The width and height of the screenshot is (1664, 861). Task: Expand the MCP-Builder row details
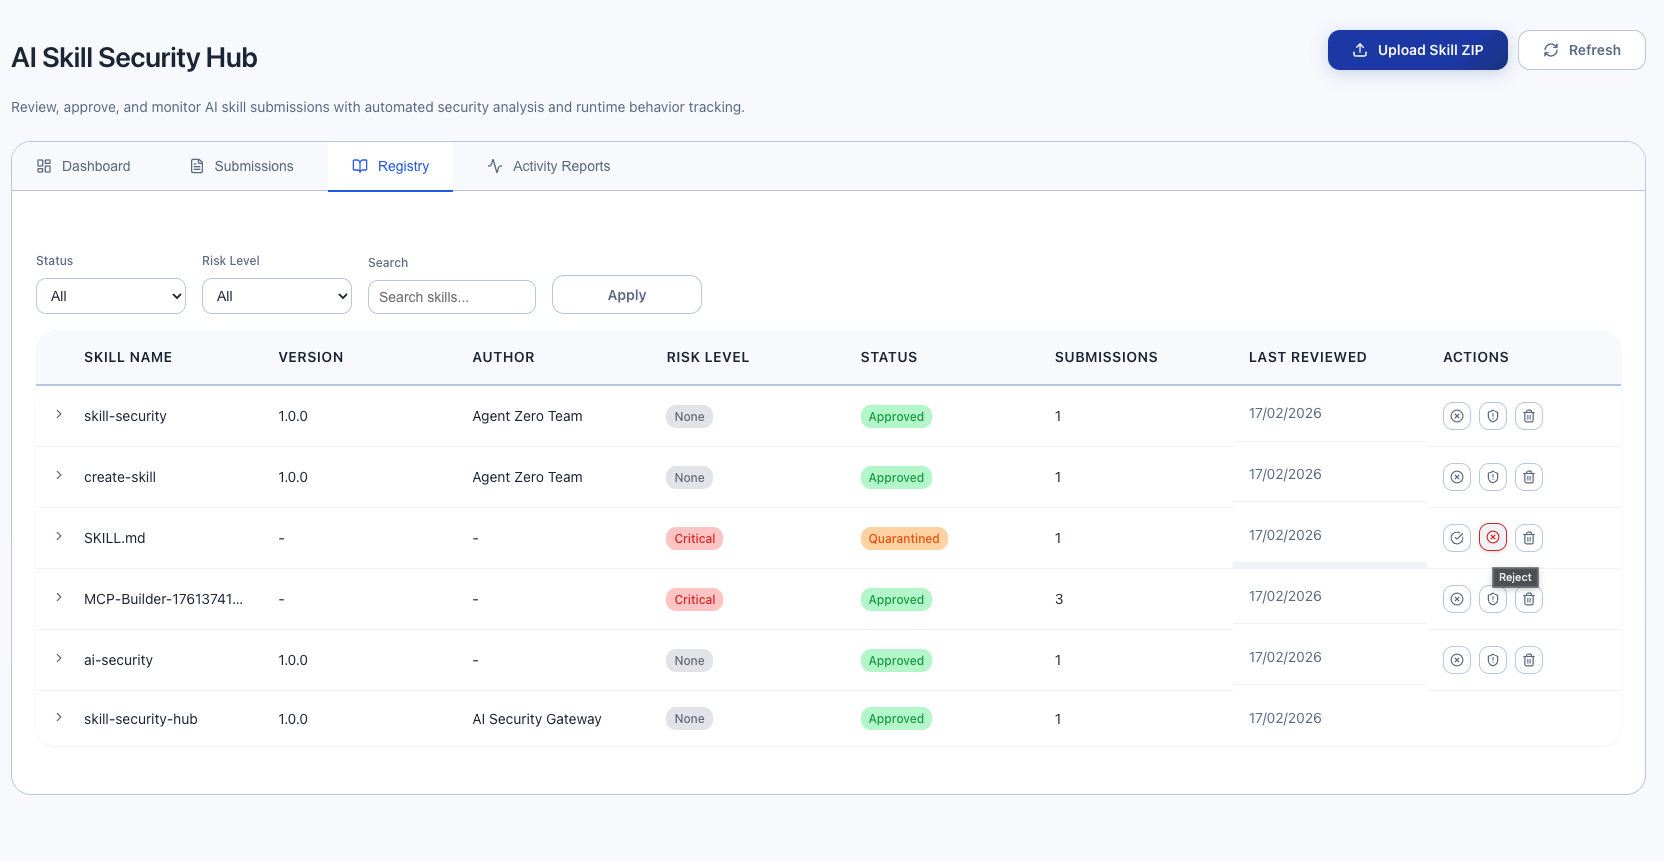click(x=59, y=598)
